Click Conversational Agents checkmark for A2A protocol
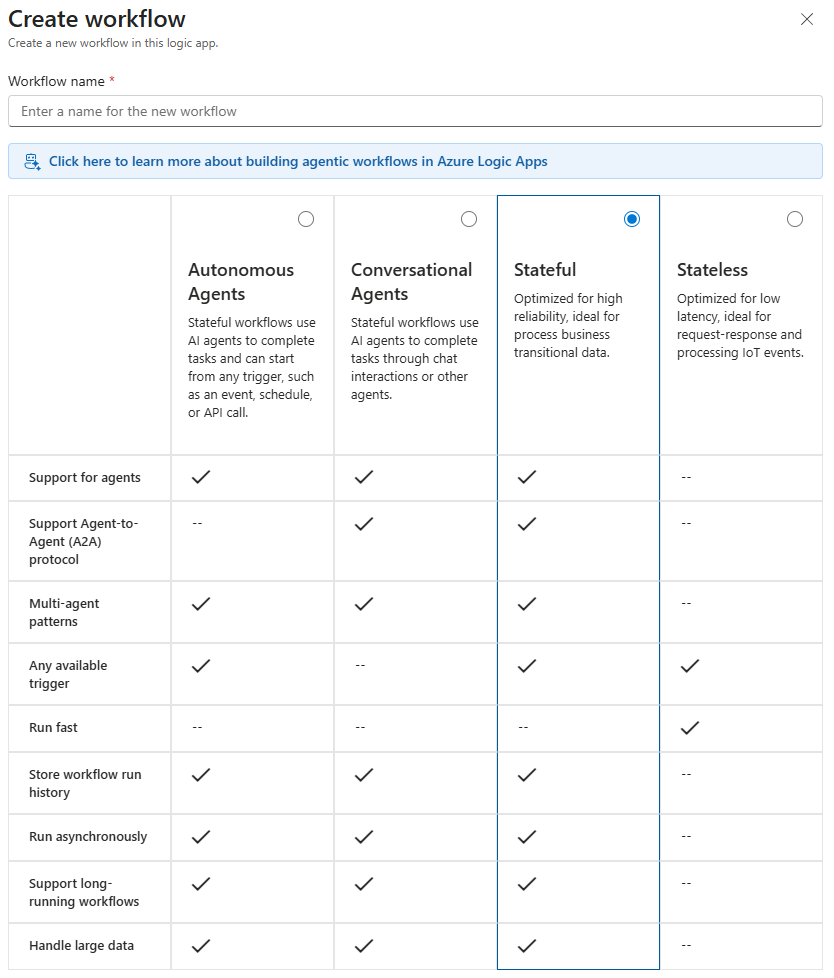 click(364, 523)
